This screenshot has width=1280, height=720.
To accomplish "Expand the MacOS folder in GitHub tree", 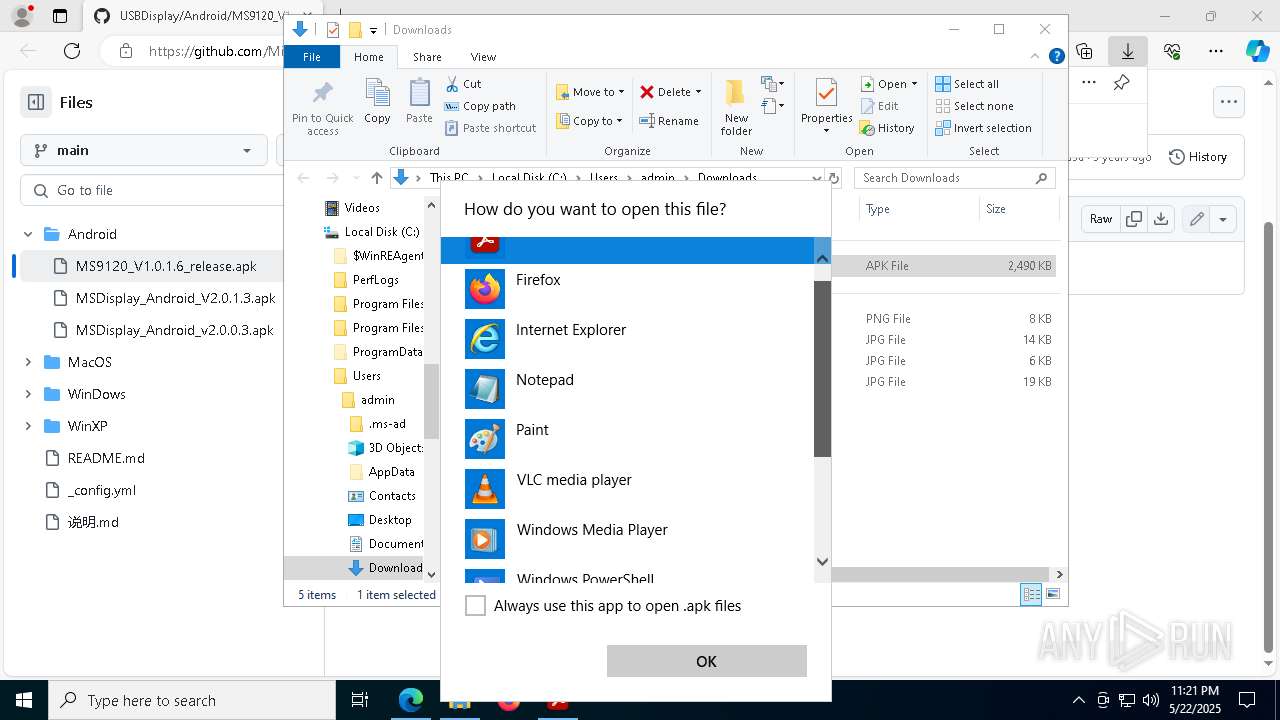I will click(x=28, y=362).
